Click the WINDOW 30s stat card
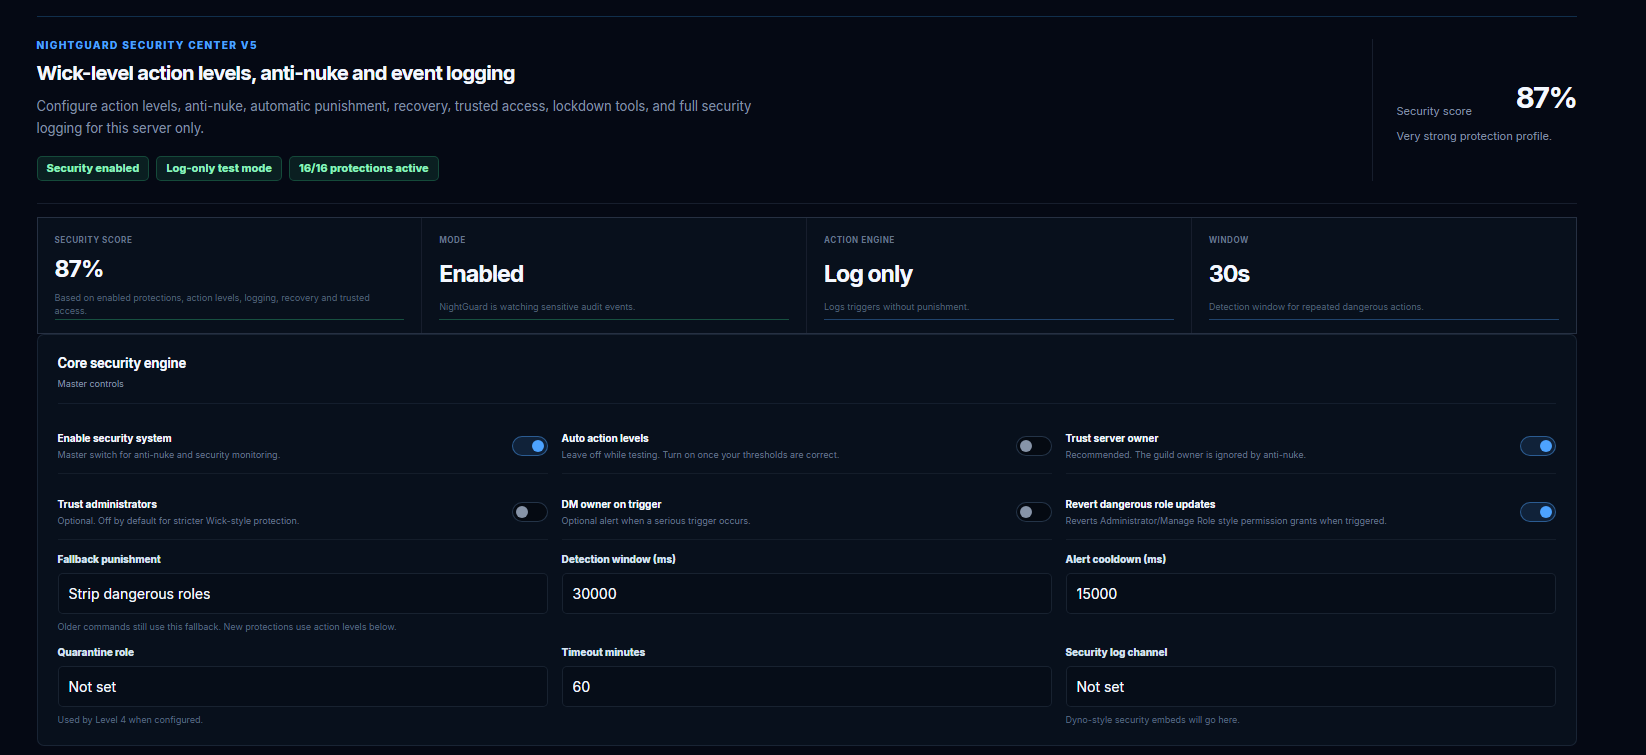The height and width of the screenshot is (755, 1646). click(1384, 275)
